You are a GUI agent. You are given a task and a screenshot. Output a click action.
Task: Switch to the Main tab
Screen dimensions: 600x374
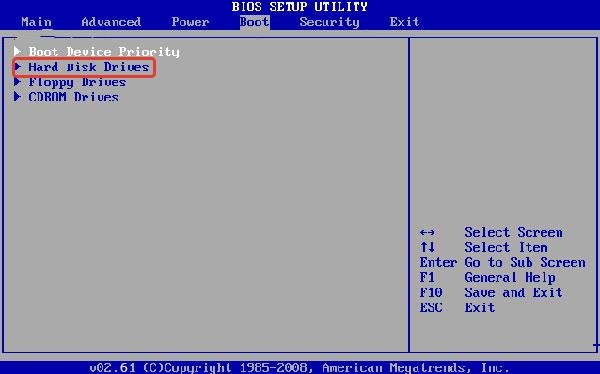pyautogui.click(x=36, y=22)
